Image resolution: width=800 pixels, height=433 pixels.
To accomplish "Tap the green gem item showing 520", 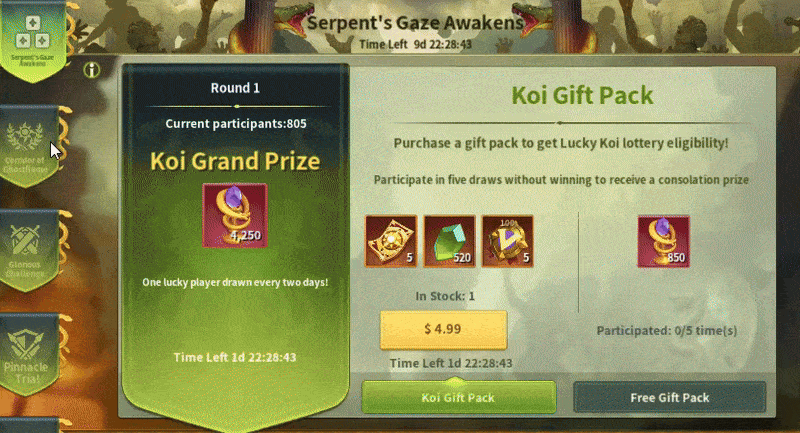I will pos(449,241).
